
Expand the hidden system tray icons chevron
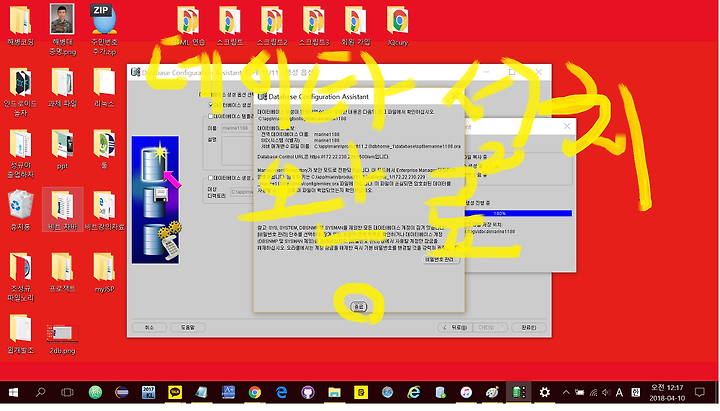point(566,393)
